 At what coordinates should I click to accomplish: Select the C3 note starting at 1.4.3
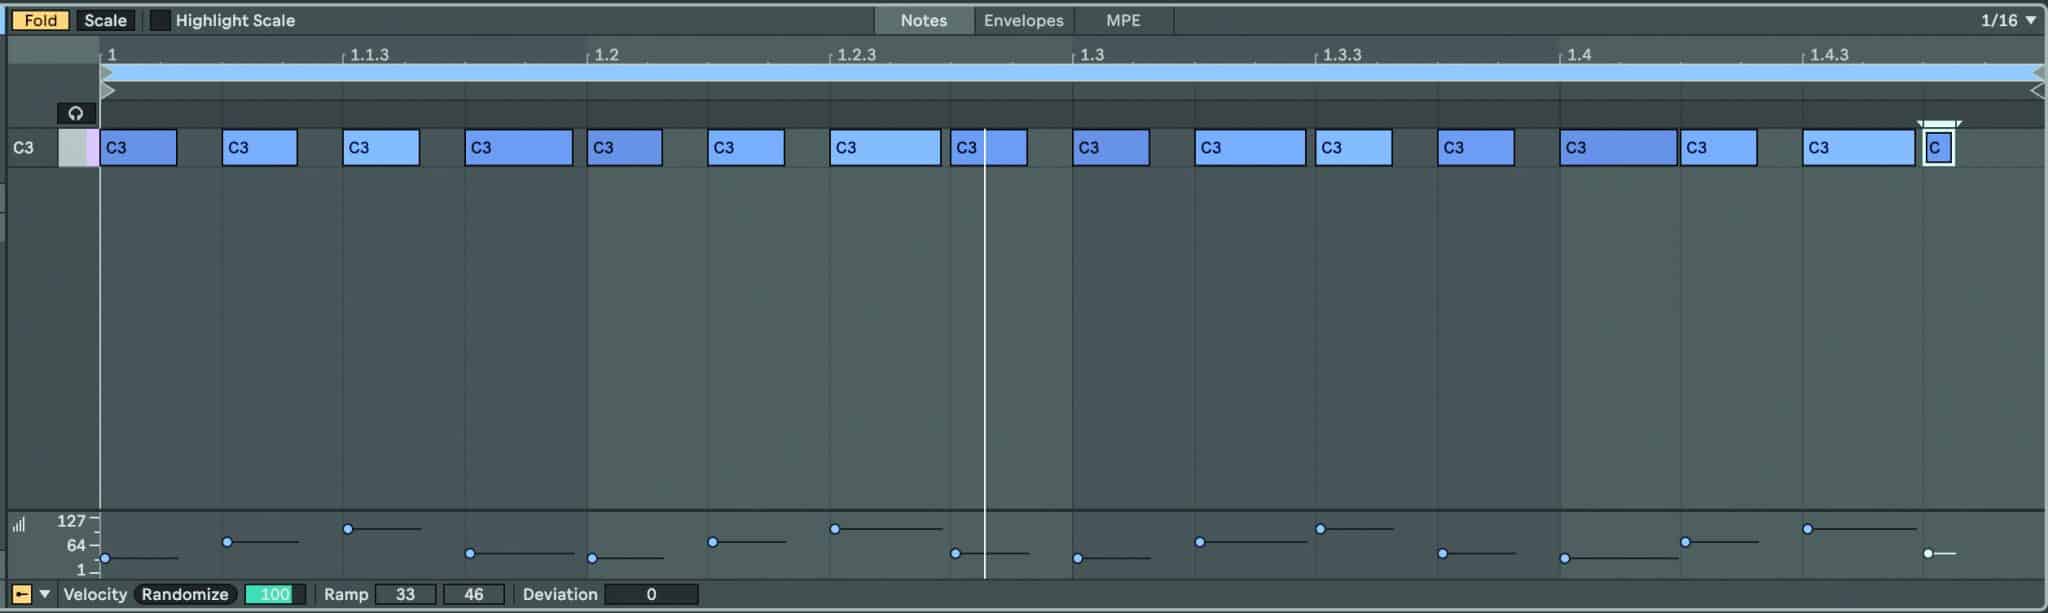(1859, 147)
